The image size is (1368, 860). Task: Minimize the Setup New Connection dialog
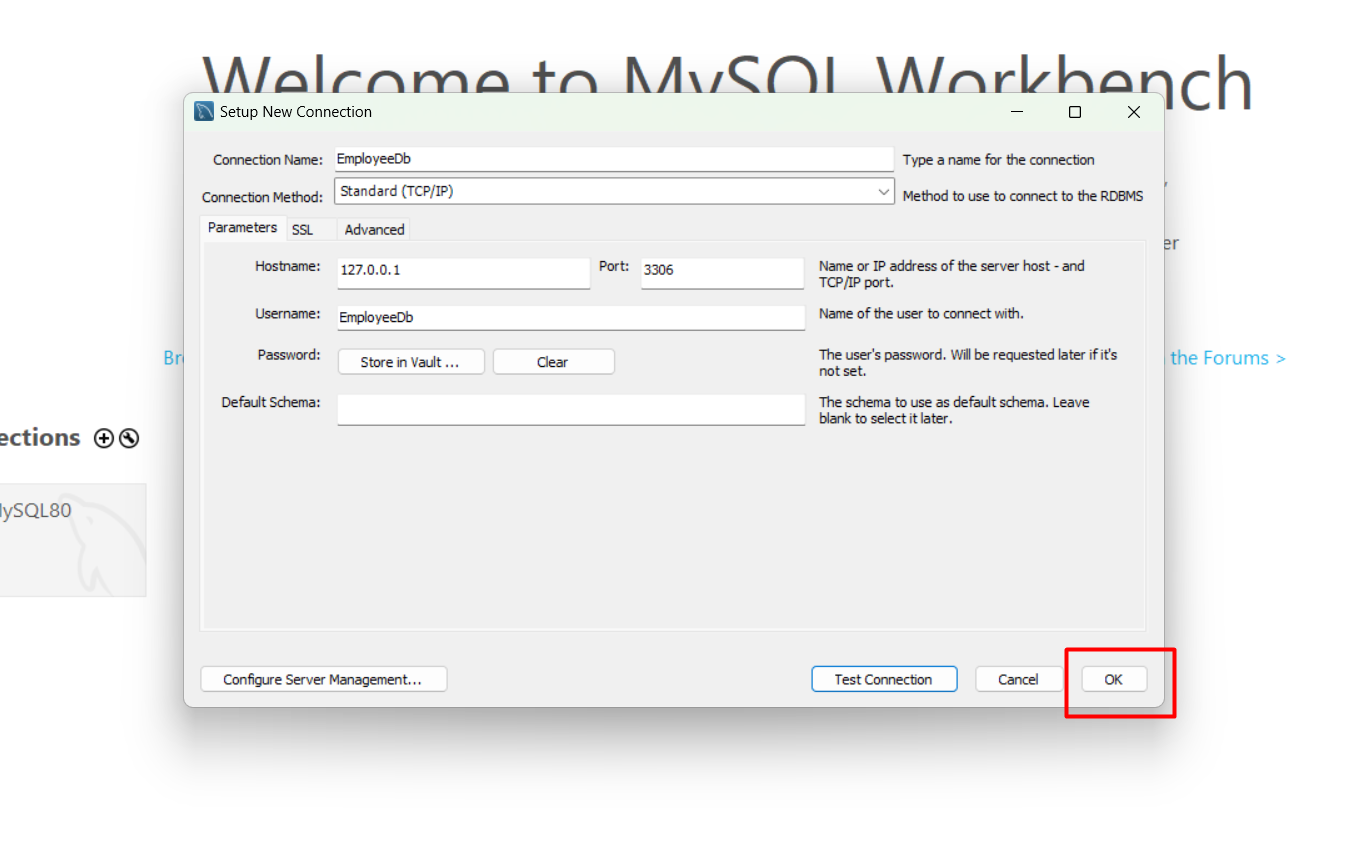[x=1016, y=112]
